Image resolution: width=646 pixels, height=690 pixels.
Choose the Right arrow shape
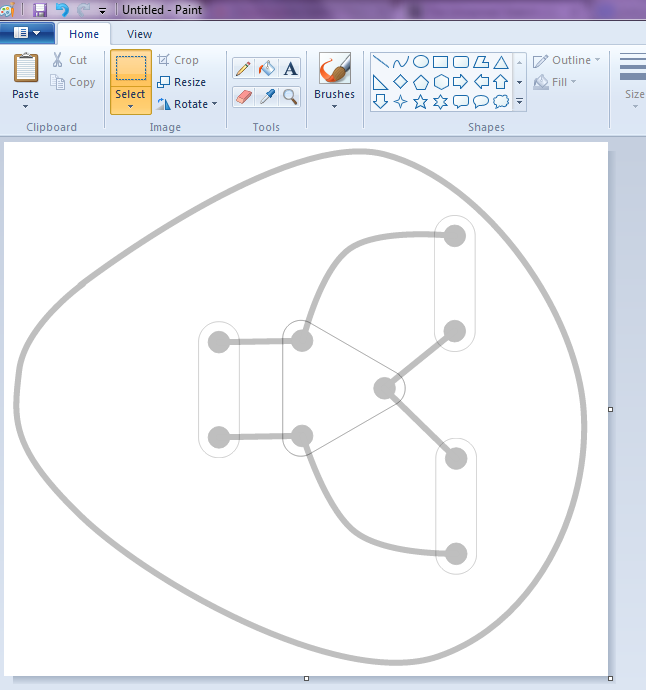[x=461, y=82]
